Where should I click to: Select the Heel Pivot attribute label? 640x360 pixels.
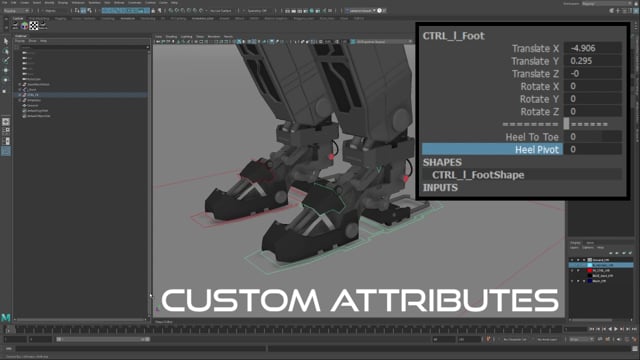[x=536, y=149]
